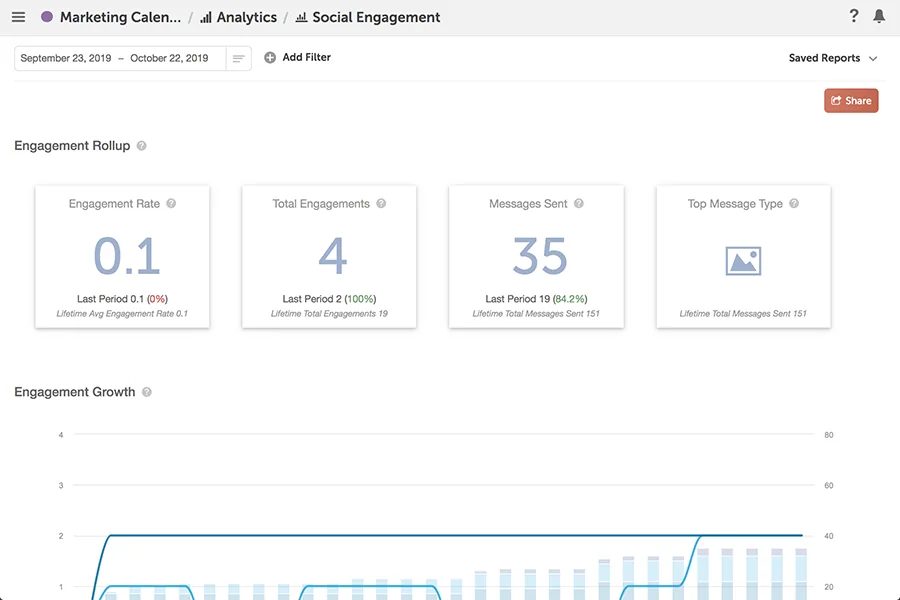Screen dimensions: 900x600
Task: Open the Total Engagements tooltip
Action: (x=380, y=203)
